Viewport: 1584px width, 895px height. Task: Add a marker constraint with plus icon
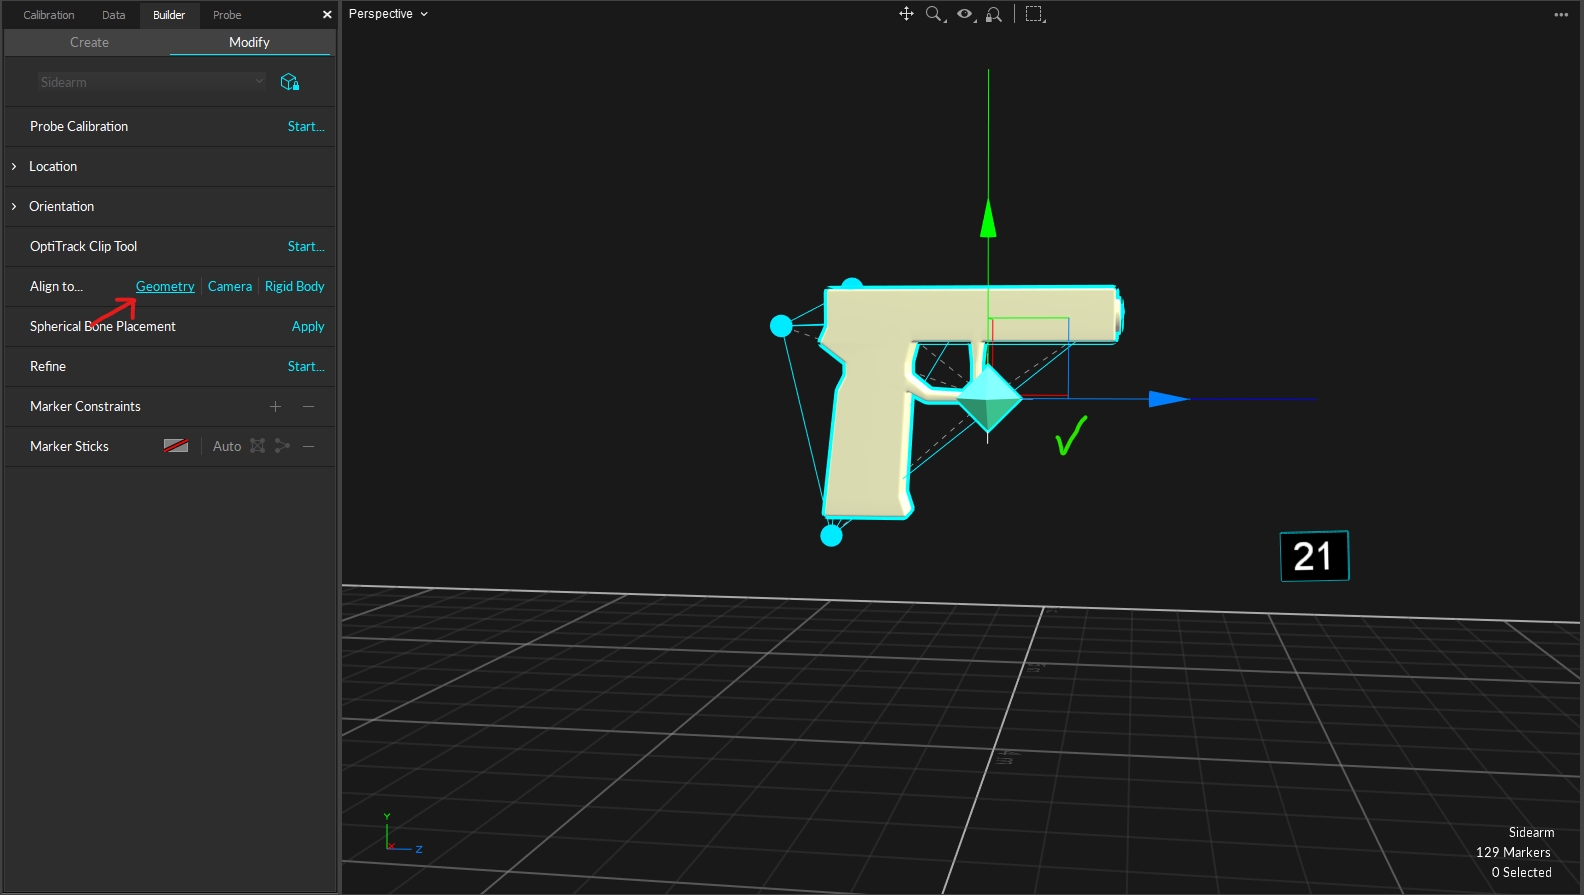coord(276,406)
